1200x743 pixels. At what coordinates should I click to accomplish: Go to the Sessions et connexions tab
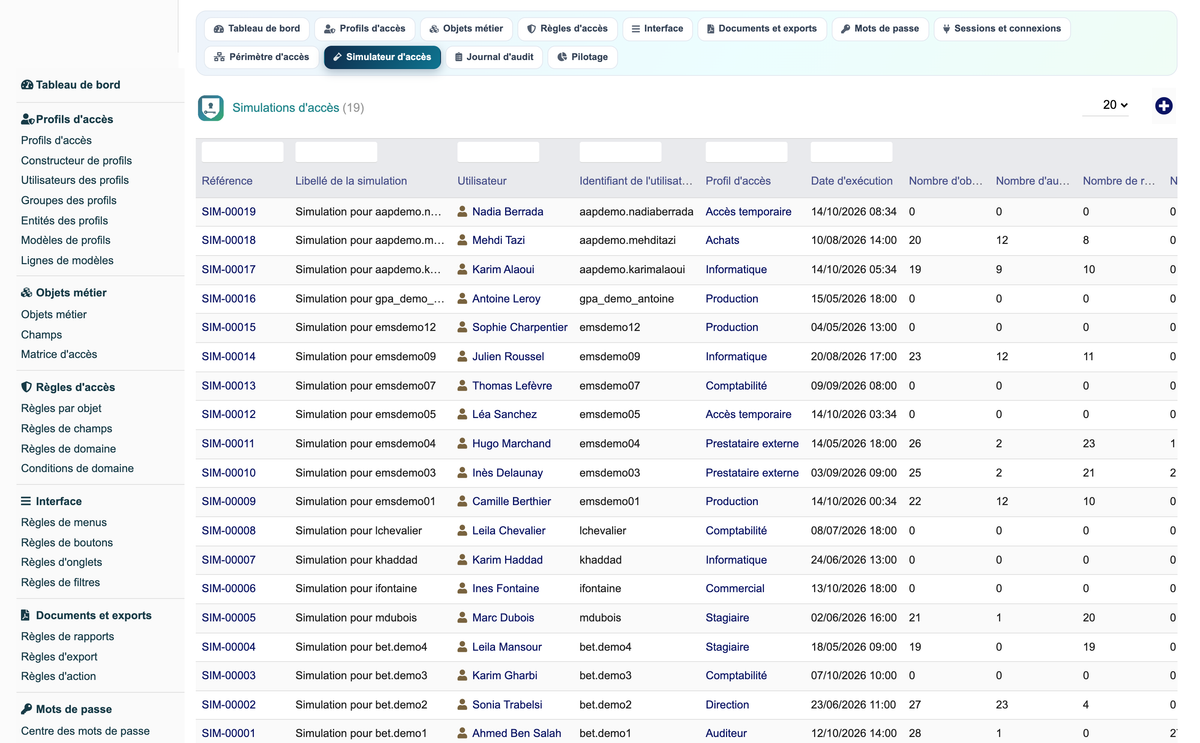point(1002,29)
